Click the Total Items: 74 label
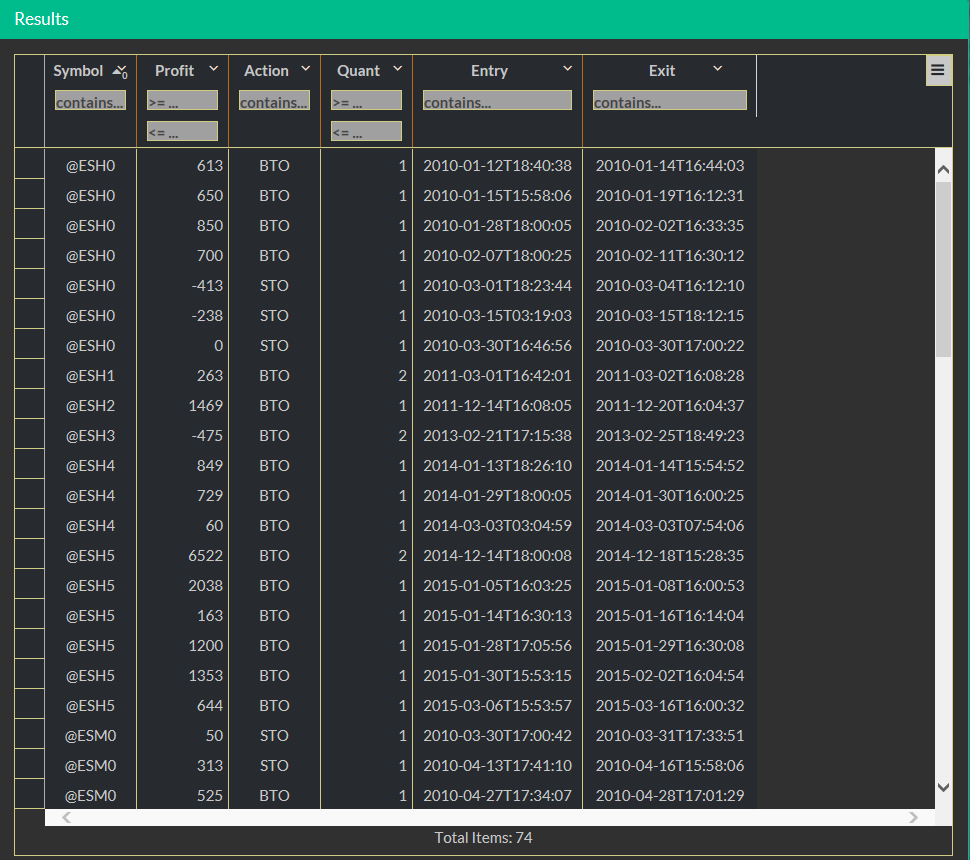970x860 pixels. [483, 838]
